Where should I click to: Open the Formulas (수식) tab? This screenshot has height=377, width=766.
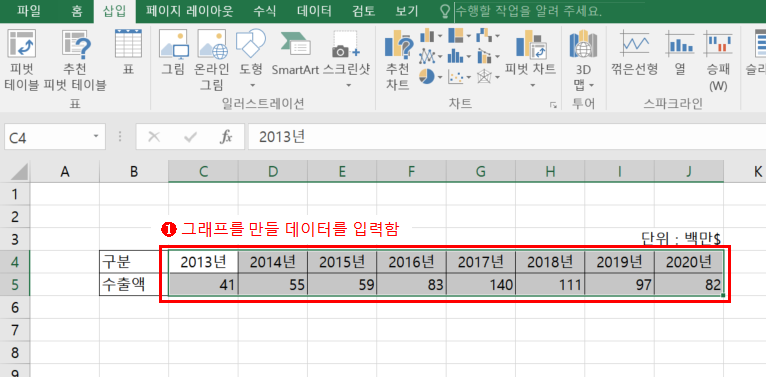click(x=265, y=11)
